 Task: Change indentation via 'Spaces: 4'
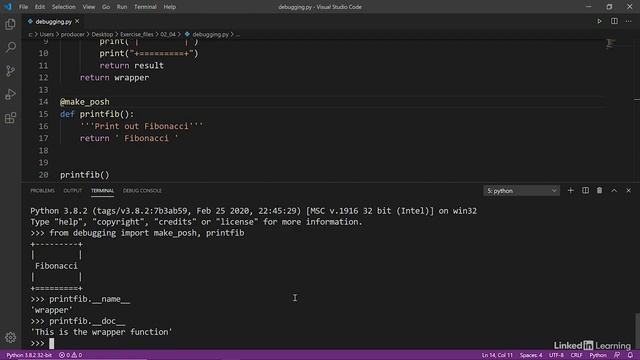point(531,355)
